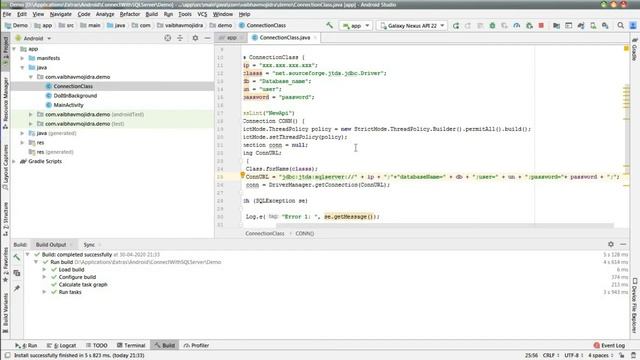Screen dimensions: 640x360
Task: Click the green Run app icon
Action: point(456,25)
